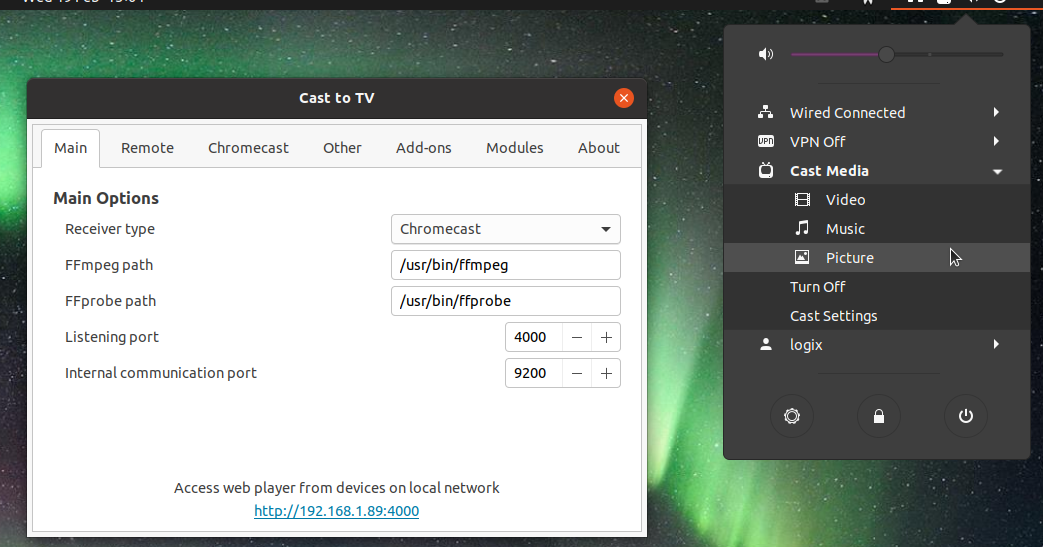Click the logix menu label
The image size is (1043, 547).
(x=806, y=345)
